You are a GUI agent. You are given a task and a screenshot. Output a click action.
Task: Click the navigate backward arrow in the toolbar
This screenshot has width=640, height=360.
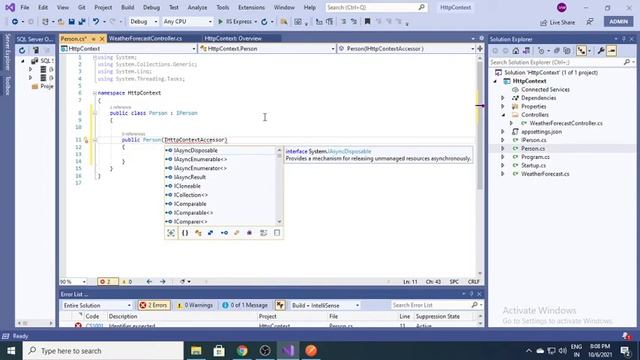click(15, 22)
